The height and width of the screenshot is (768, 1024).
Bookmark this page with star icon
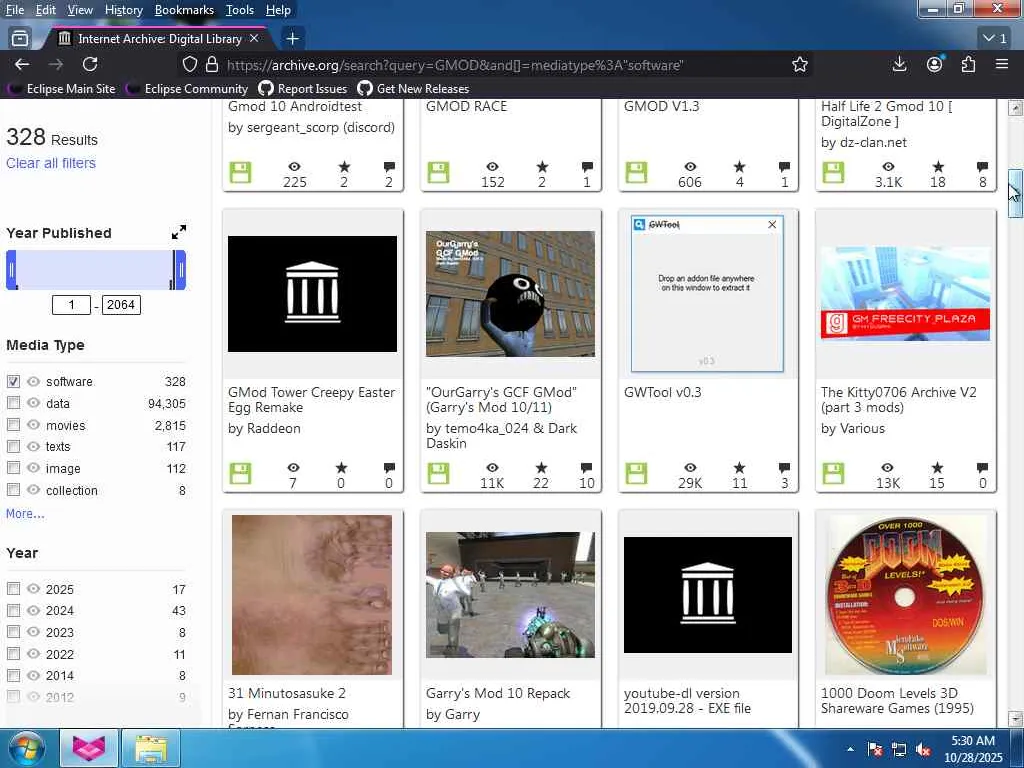(799, 65)
